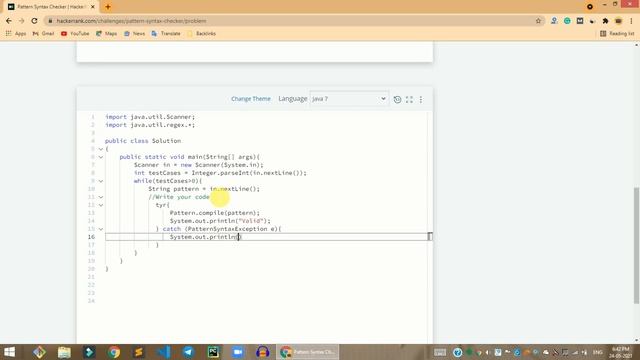The width and height of the screenshot is (640, 360).
Task: Click the green Grammarly extension icon
Action: (567, 21)
